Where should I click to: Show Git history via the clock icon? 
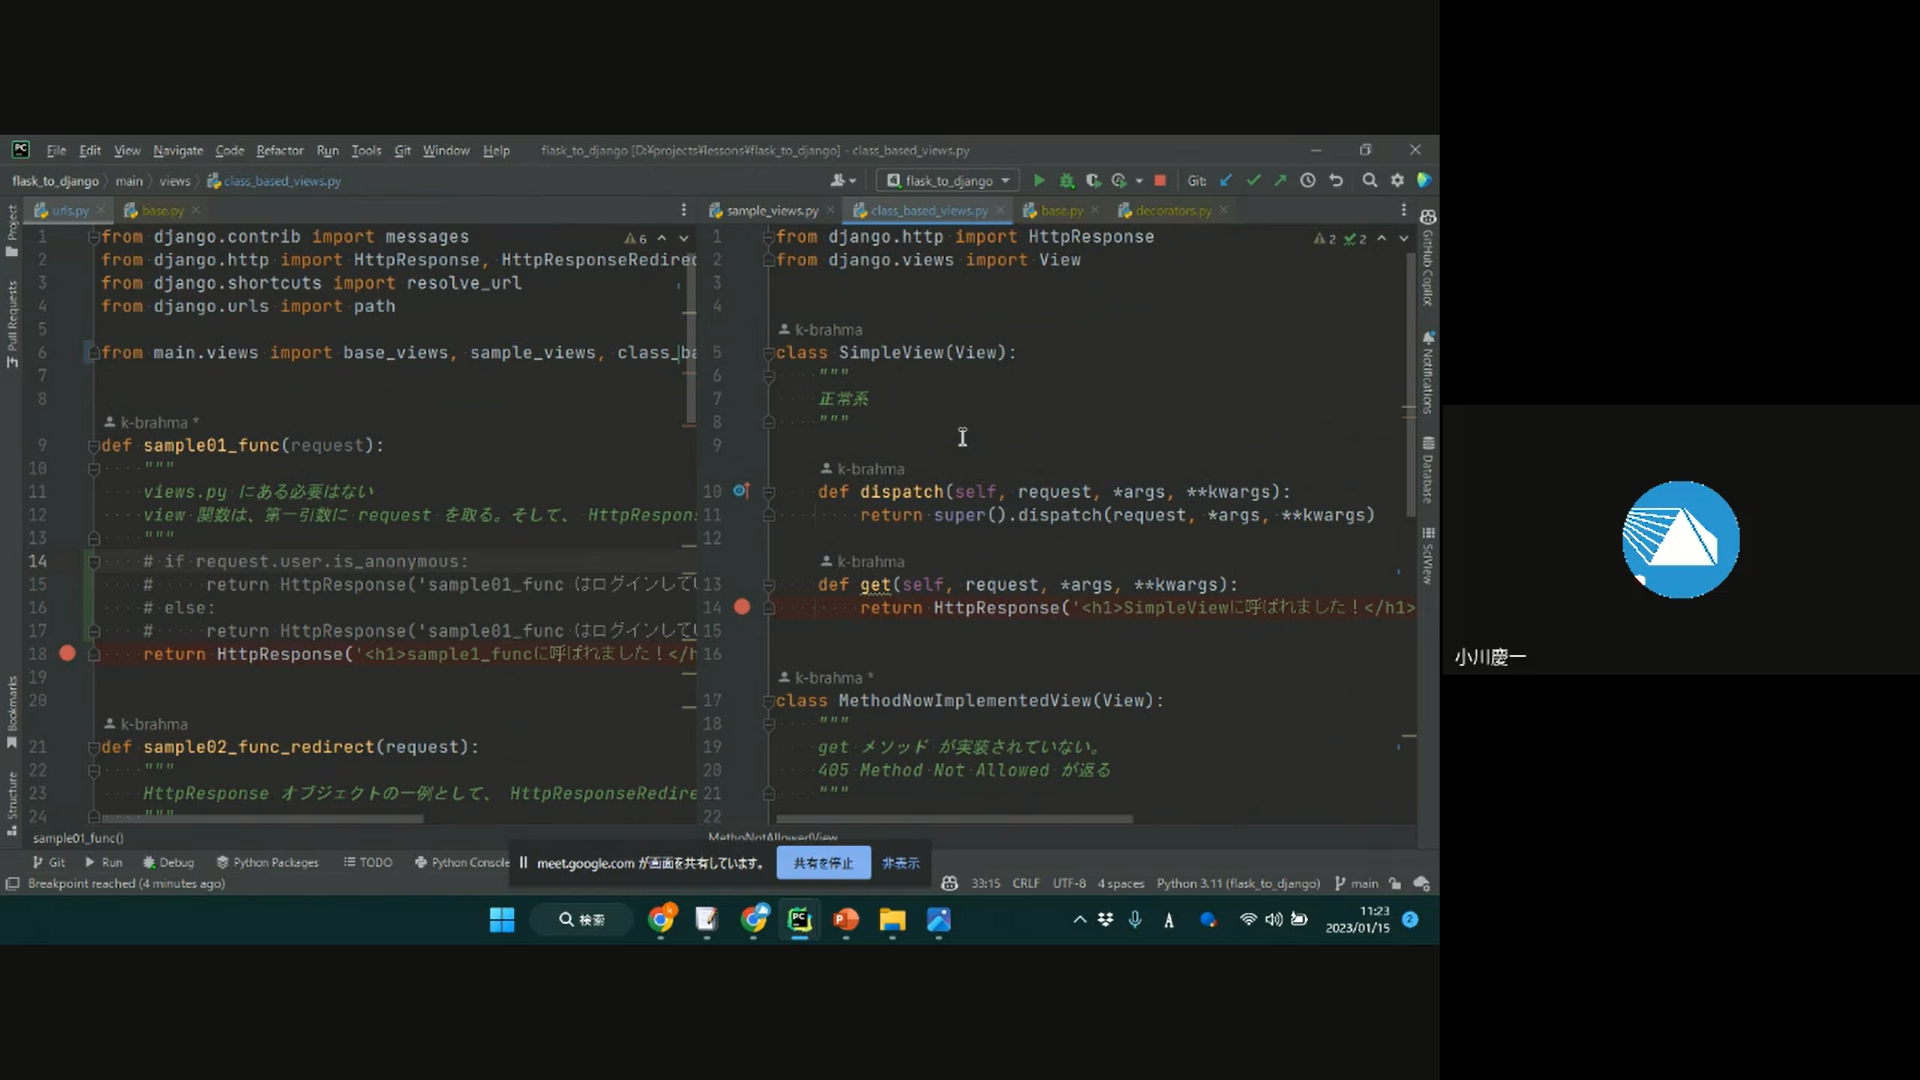tap(1308, 181)
